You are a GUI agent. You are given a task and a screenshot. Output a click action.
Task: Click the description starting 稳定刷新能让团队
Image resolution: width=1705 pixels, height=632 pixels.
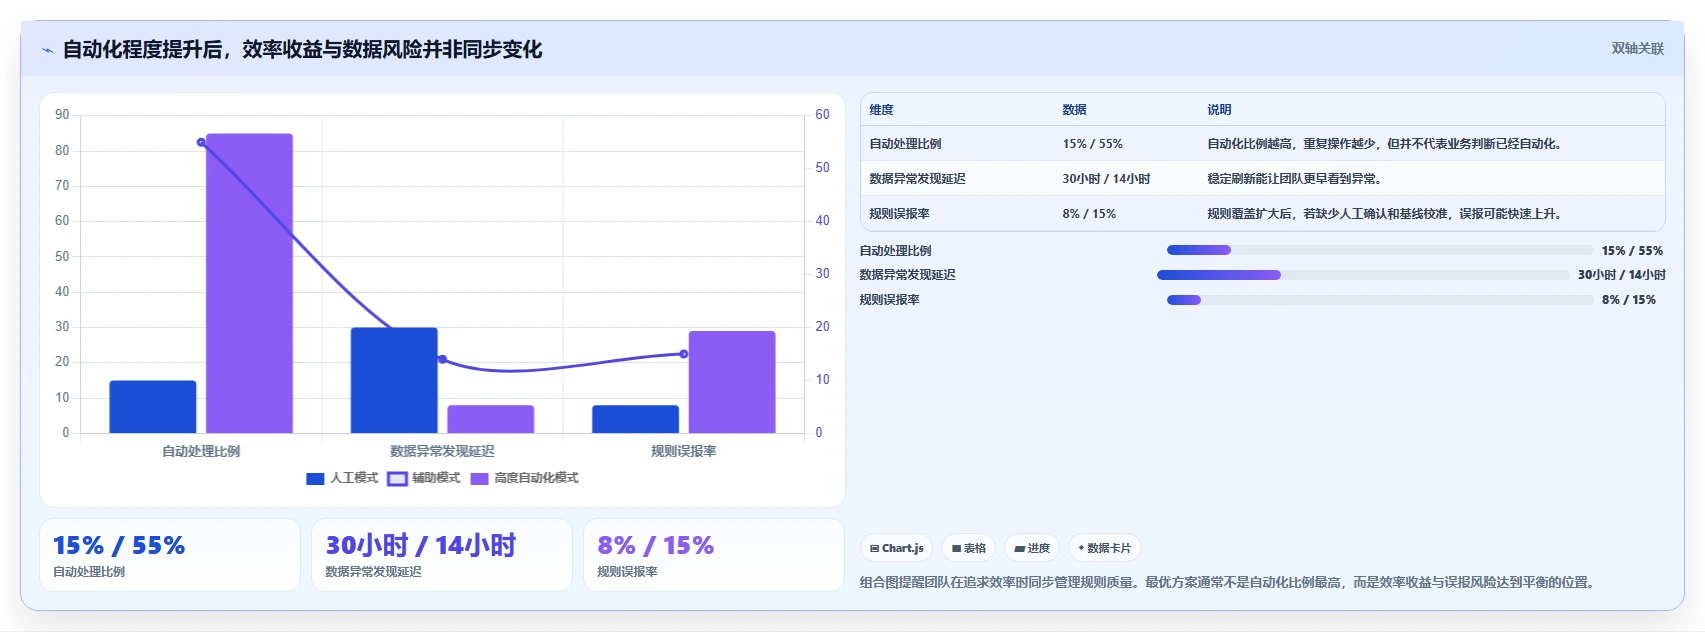point(1295,179)
